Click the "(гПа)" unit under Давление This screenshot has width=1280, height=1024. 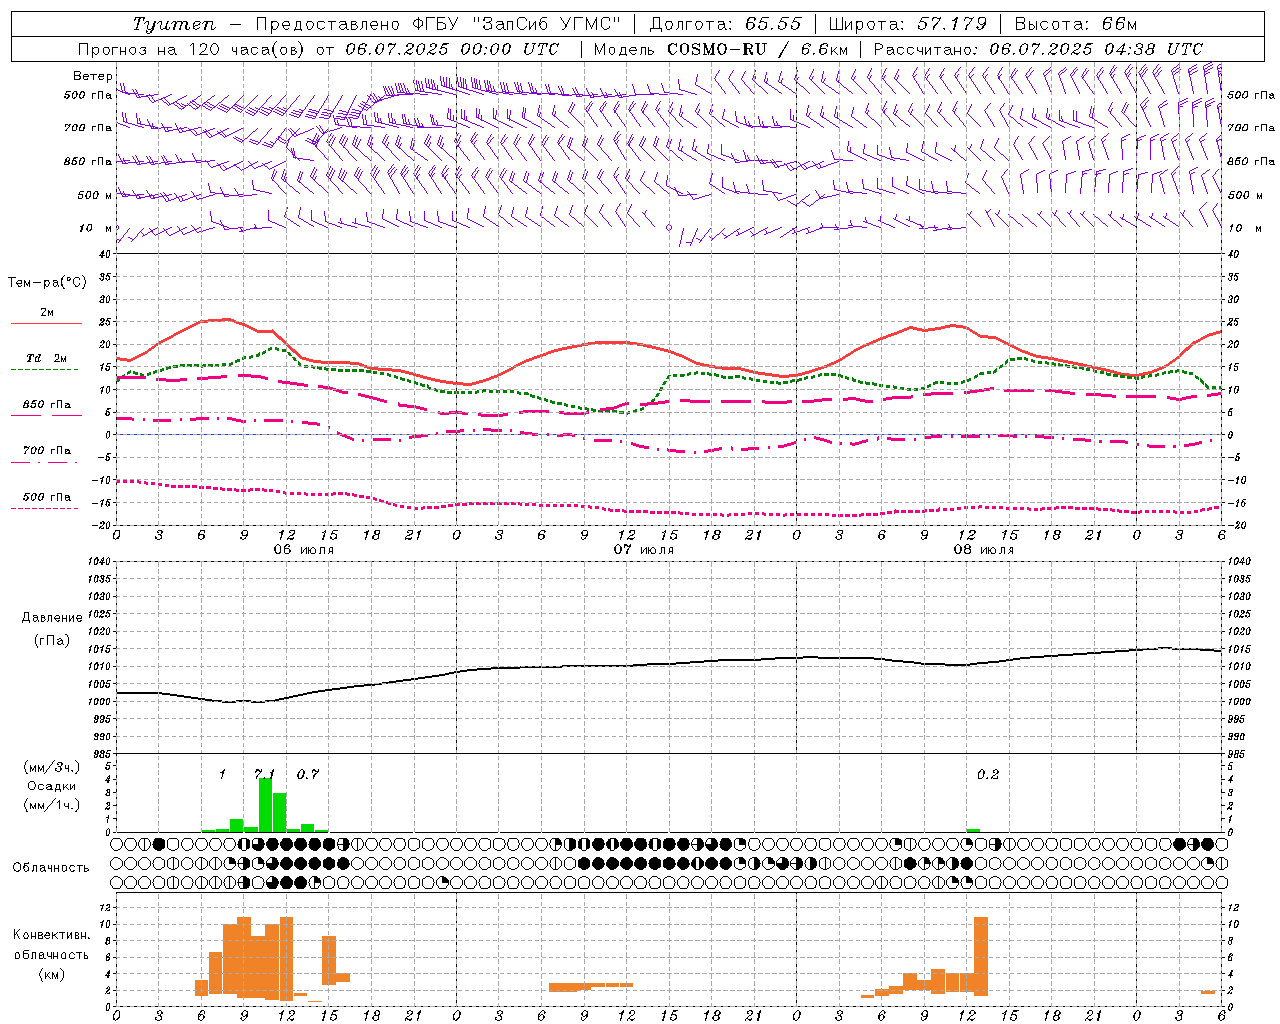52,641
